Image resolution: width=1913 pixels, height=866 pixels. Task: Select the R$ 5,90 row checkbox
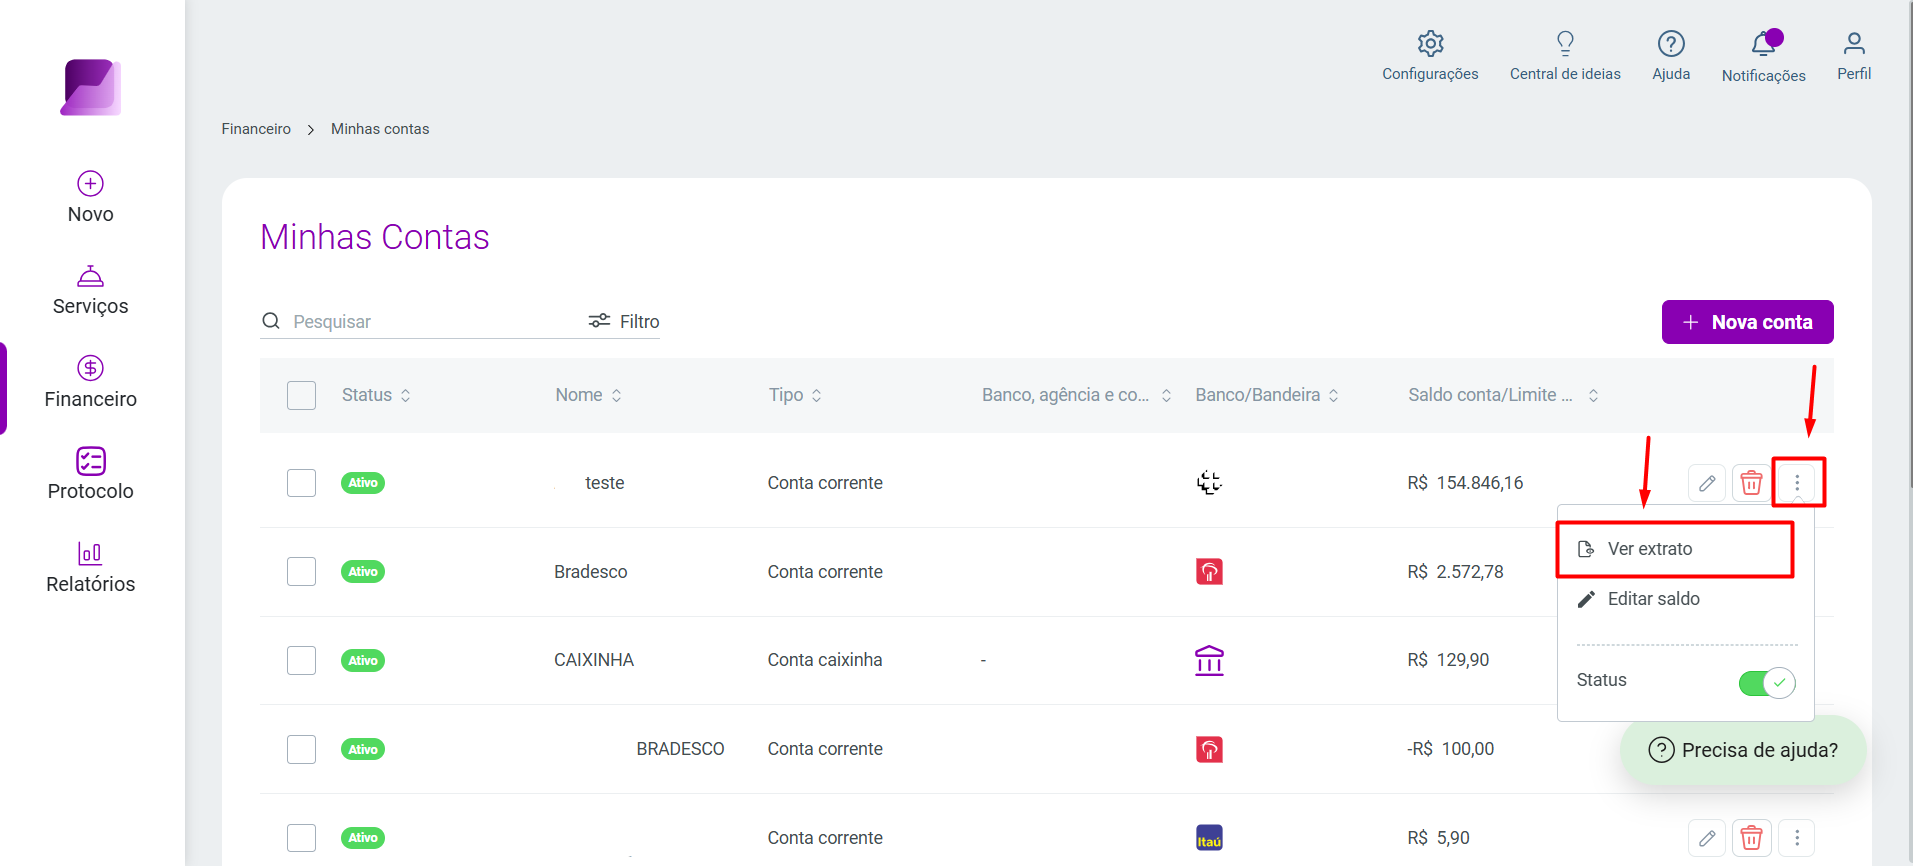click(301, 838)
